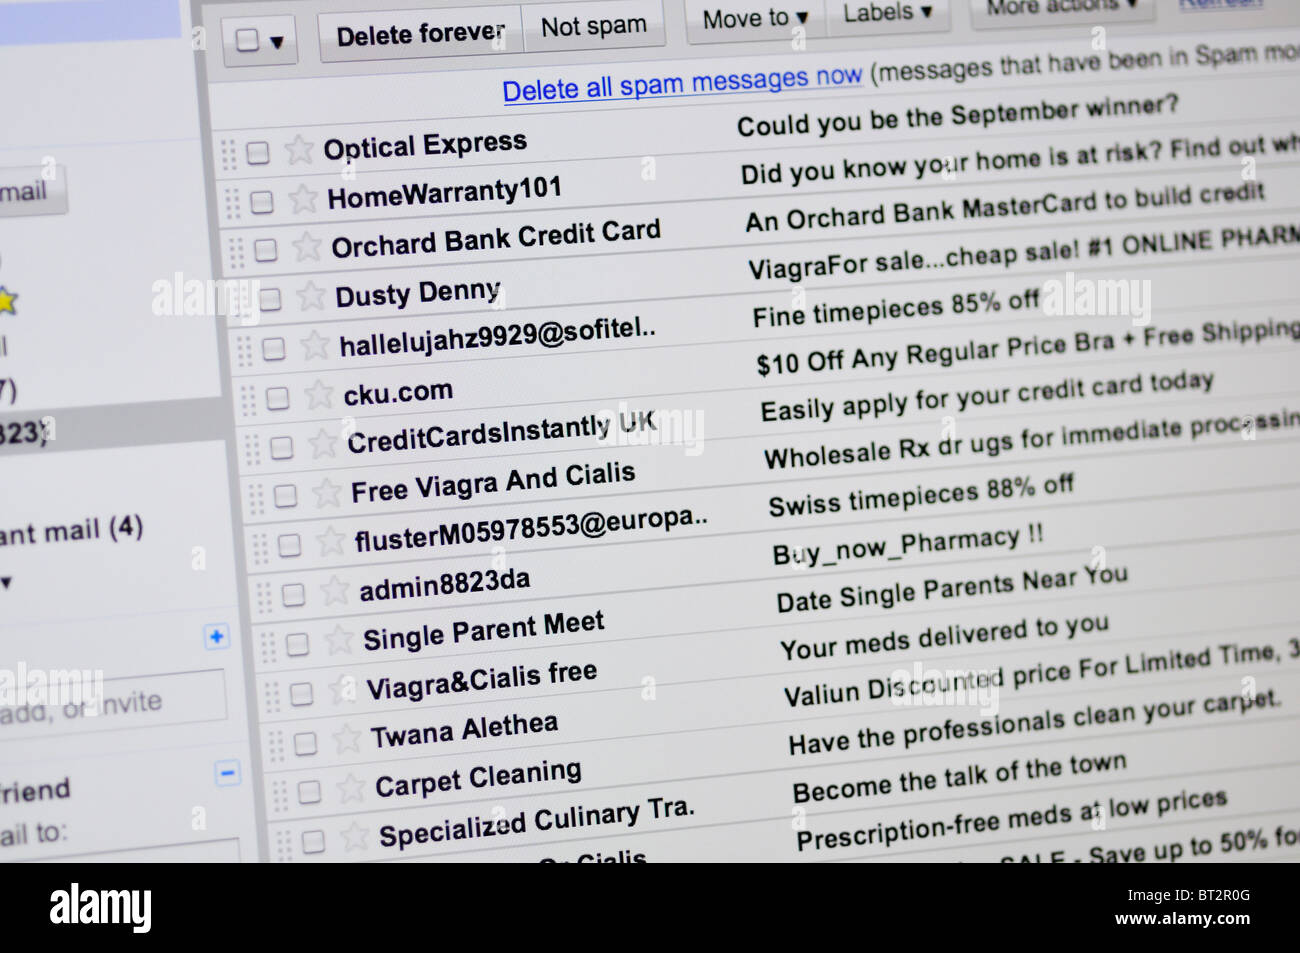Click the blue plus icon in sidebar
Viewport: 1300px width, 953px height.
pos(216,637)
